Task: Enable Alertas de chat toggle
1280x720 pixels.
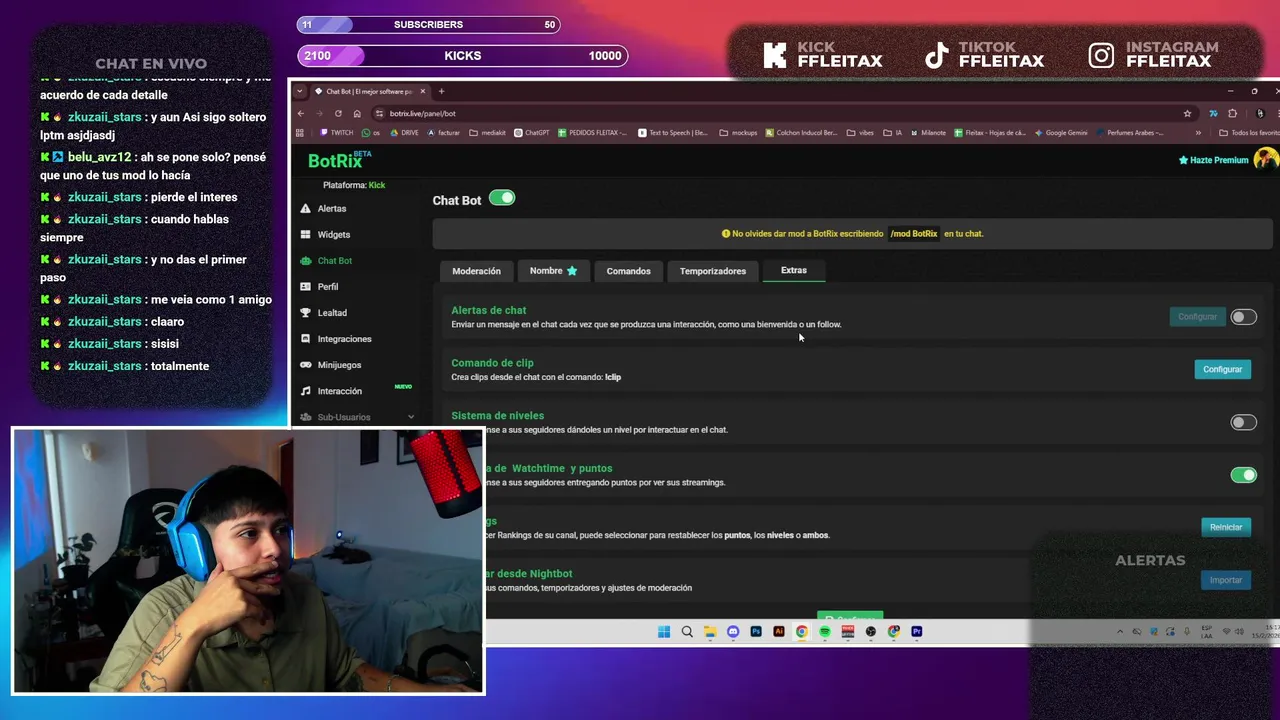Action: coord(1243,317)
